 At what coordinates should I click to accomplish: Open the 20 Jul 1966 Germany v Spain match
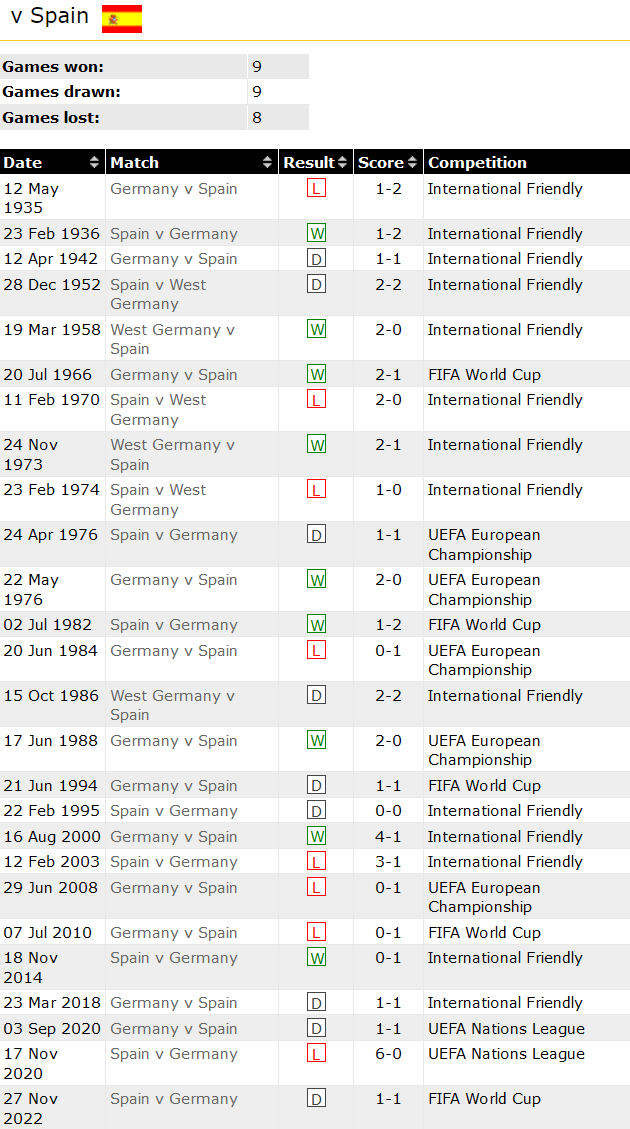click(x=174, y=375)
